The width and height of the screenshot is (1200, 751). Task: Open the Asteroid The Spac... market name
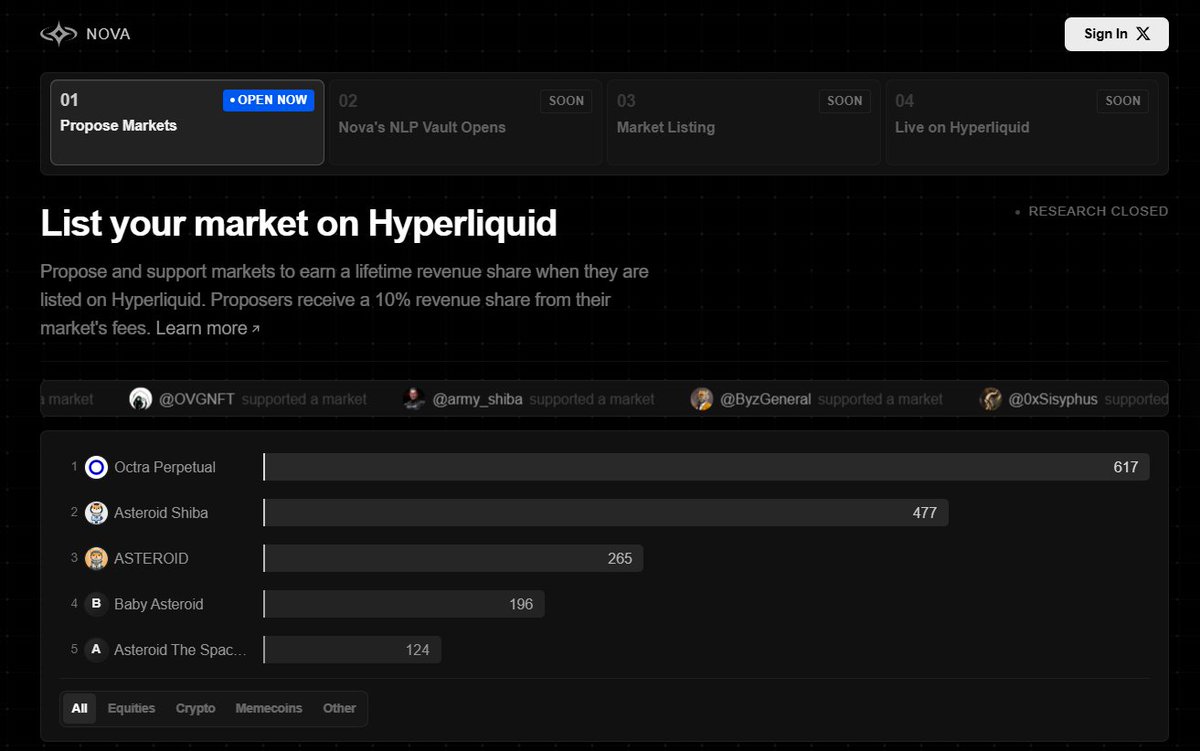pos(180,650)
